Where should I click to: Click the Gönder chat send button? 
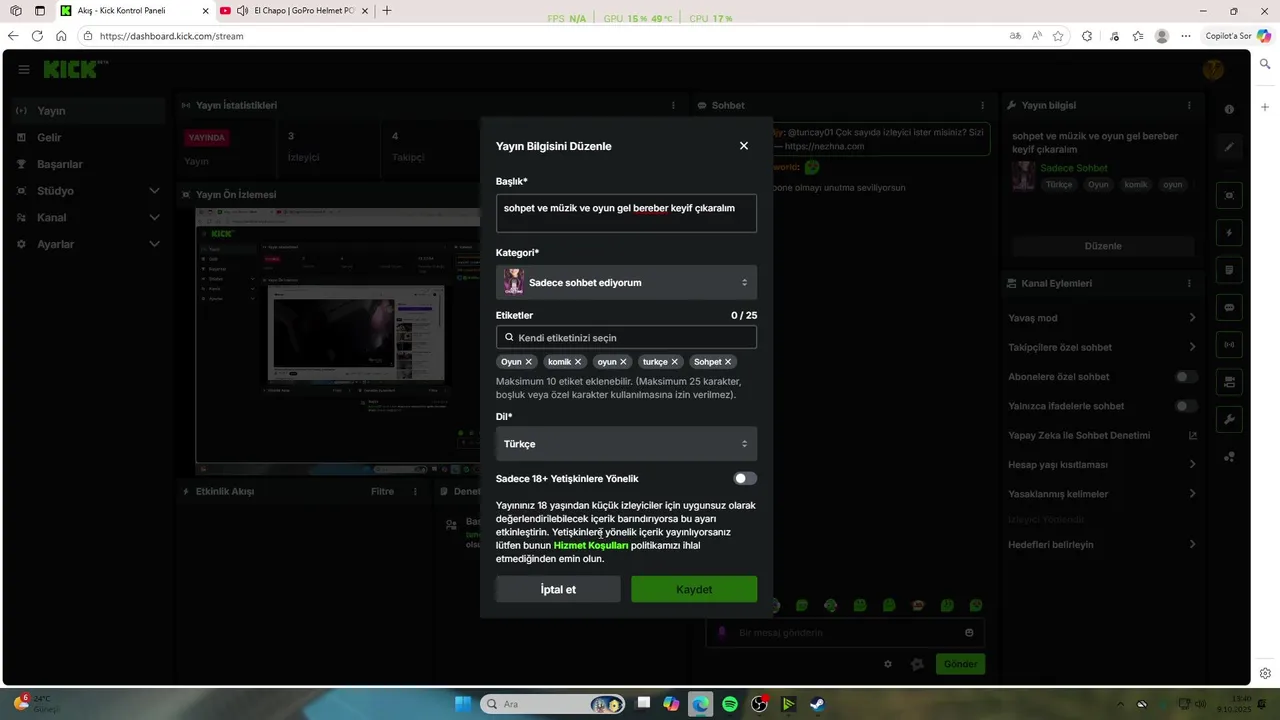tap(960, 664)
